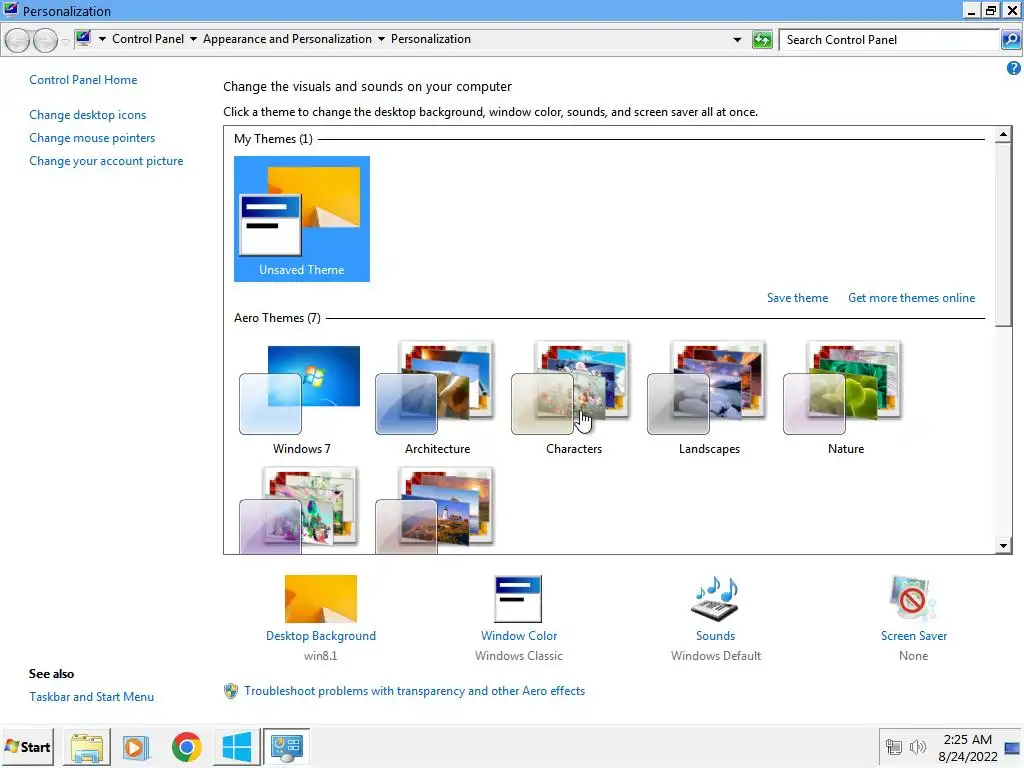
Task: Expand dropdown after Appearance and Personalization
Action: (381, 39)
